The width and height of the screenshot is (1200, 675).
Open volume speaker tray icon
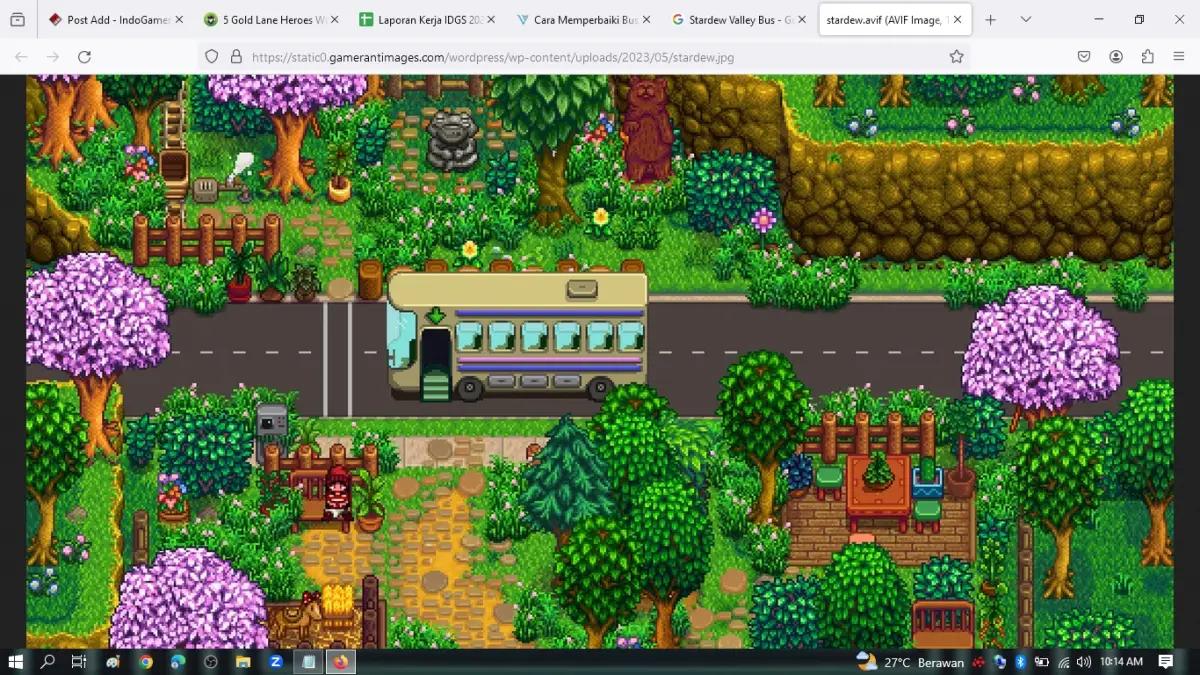pyautogui.click(x=1084, y=662)
